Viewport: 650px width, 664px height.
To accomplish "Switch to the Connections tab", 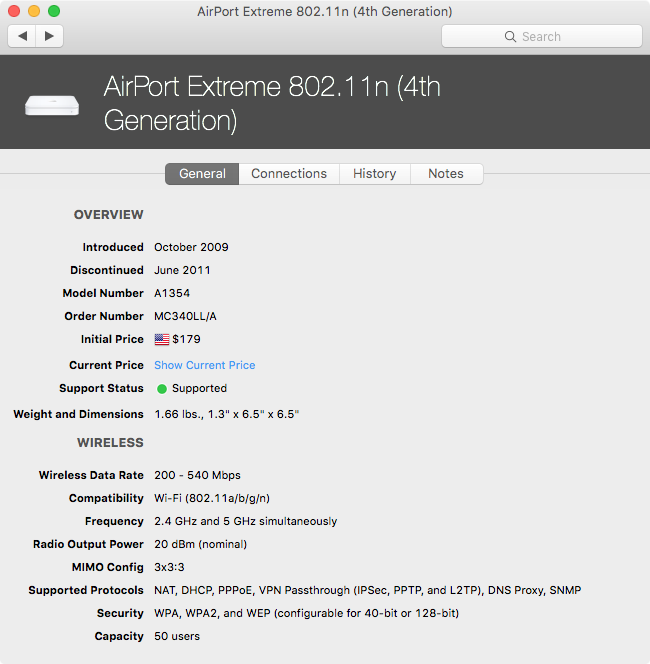I will click(289, 173).
